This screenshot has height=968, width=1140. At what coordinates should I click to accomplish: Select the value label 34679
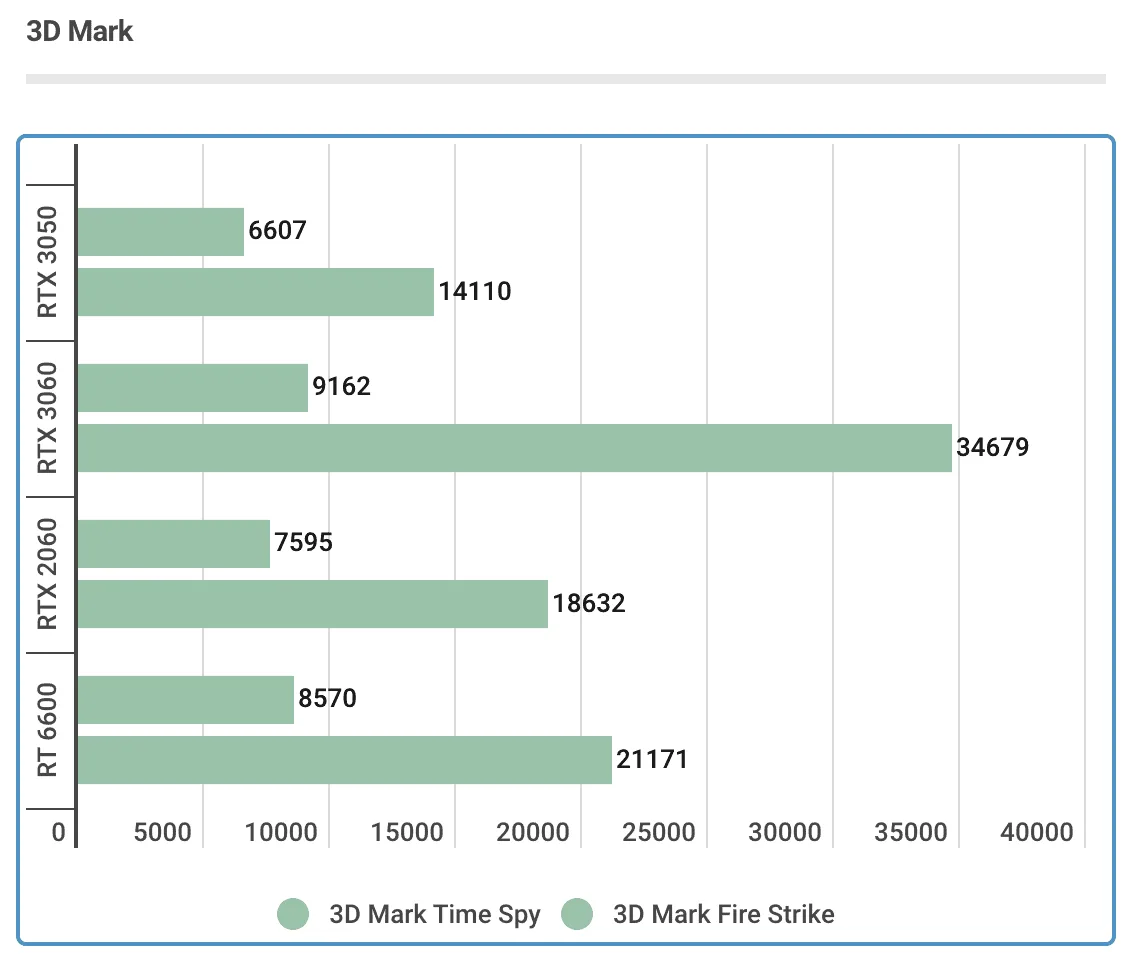pos(992,447)
